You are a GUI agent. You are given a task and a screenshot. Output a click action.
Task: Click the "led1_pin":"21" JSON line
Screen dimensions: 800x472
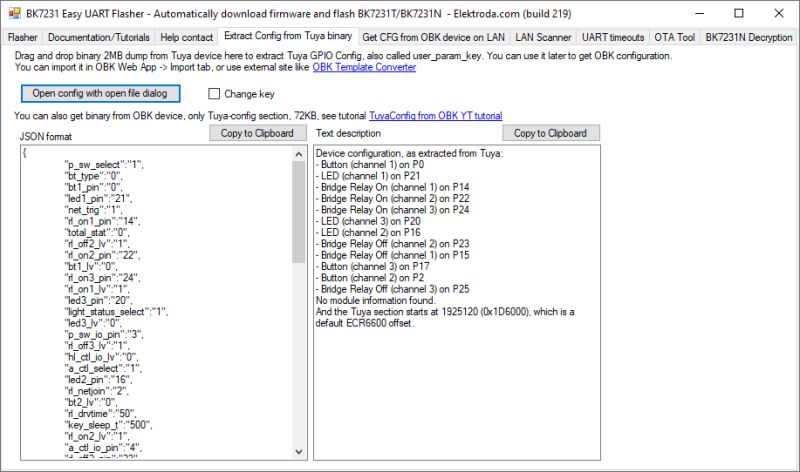point(98,198)
